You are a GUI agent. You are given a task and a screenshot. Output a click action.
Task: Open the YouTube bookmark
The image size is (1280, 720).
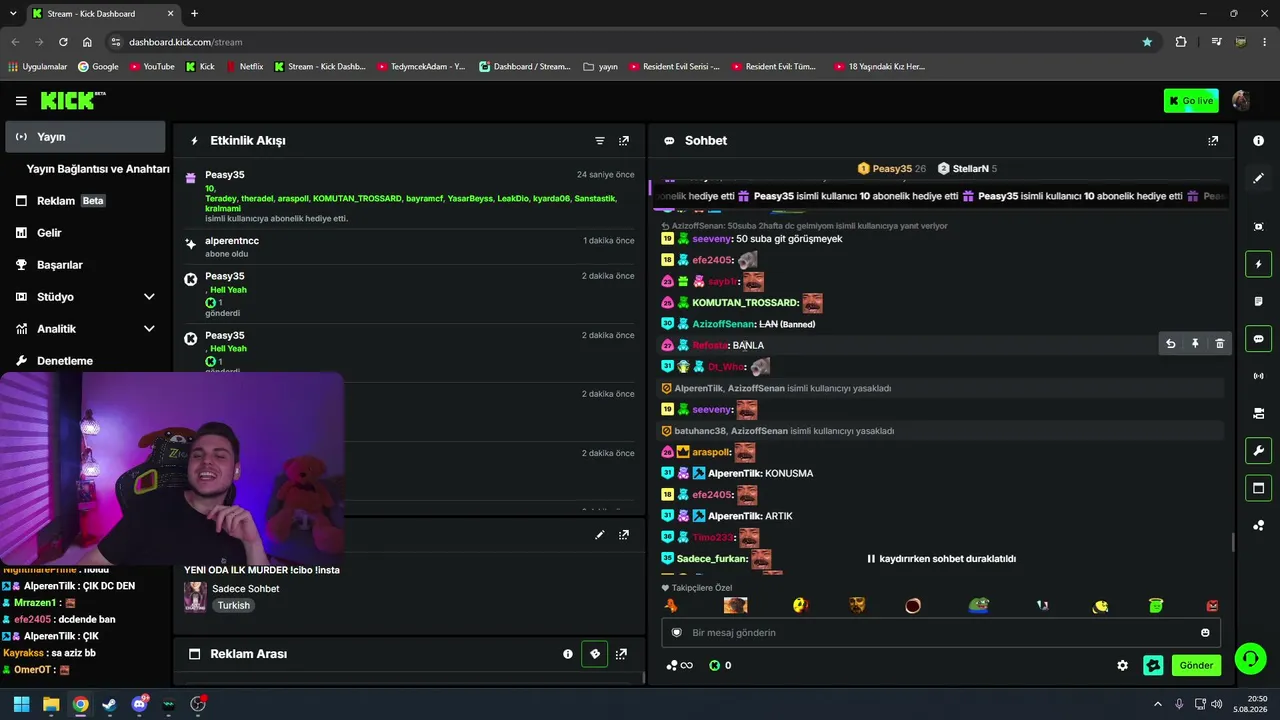151,67
